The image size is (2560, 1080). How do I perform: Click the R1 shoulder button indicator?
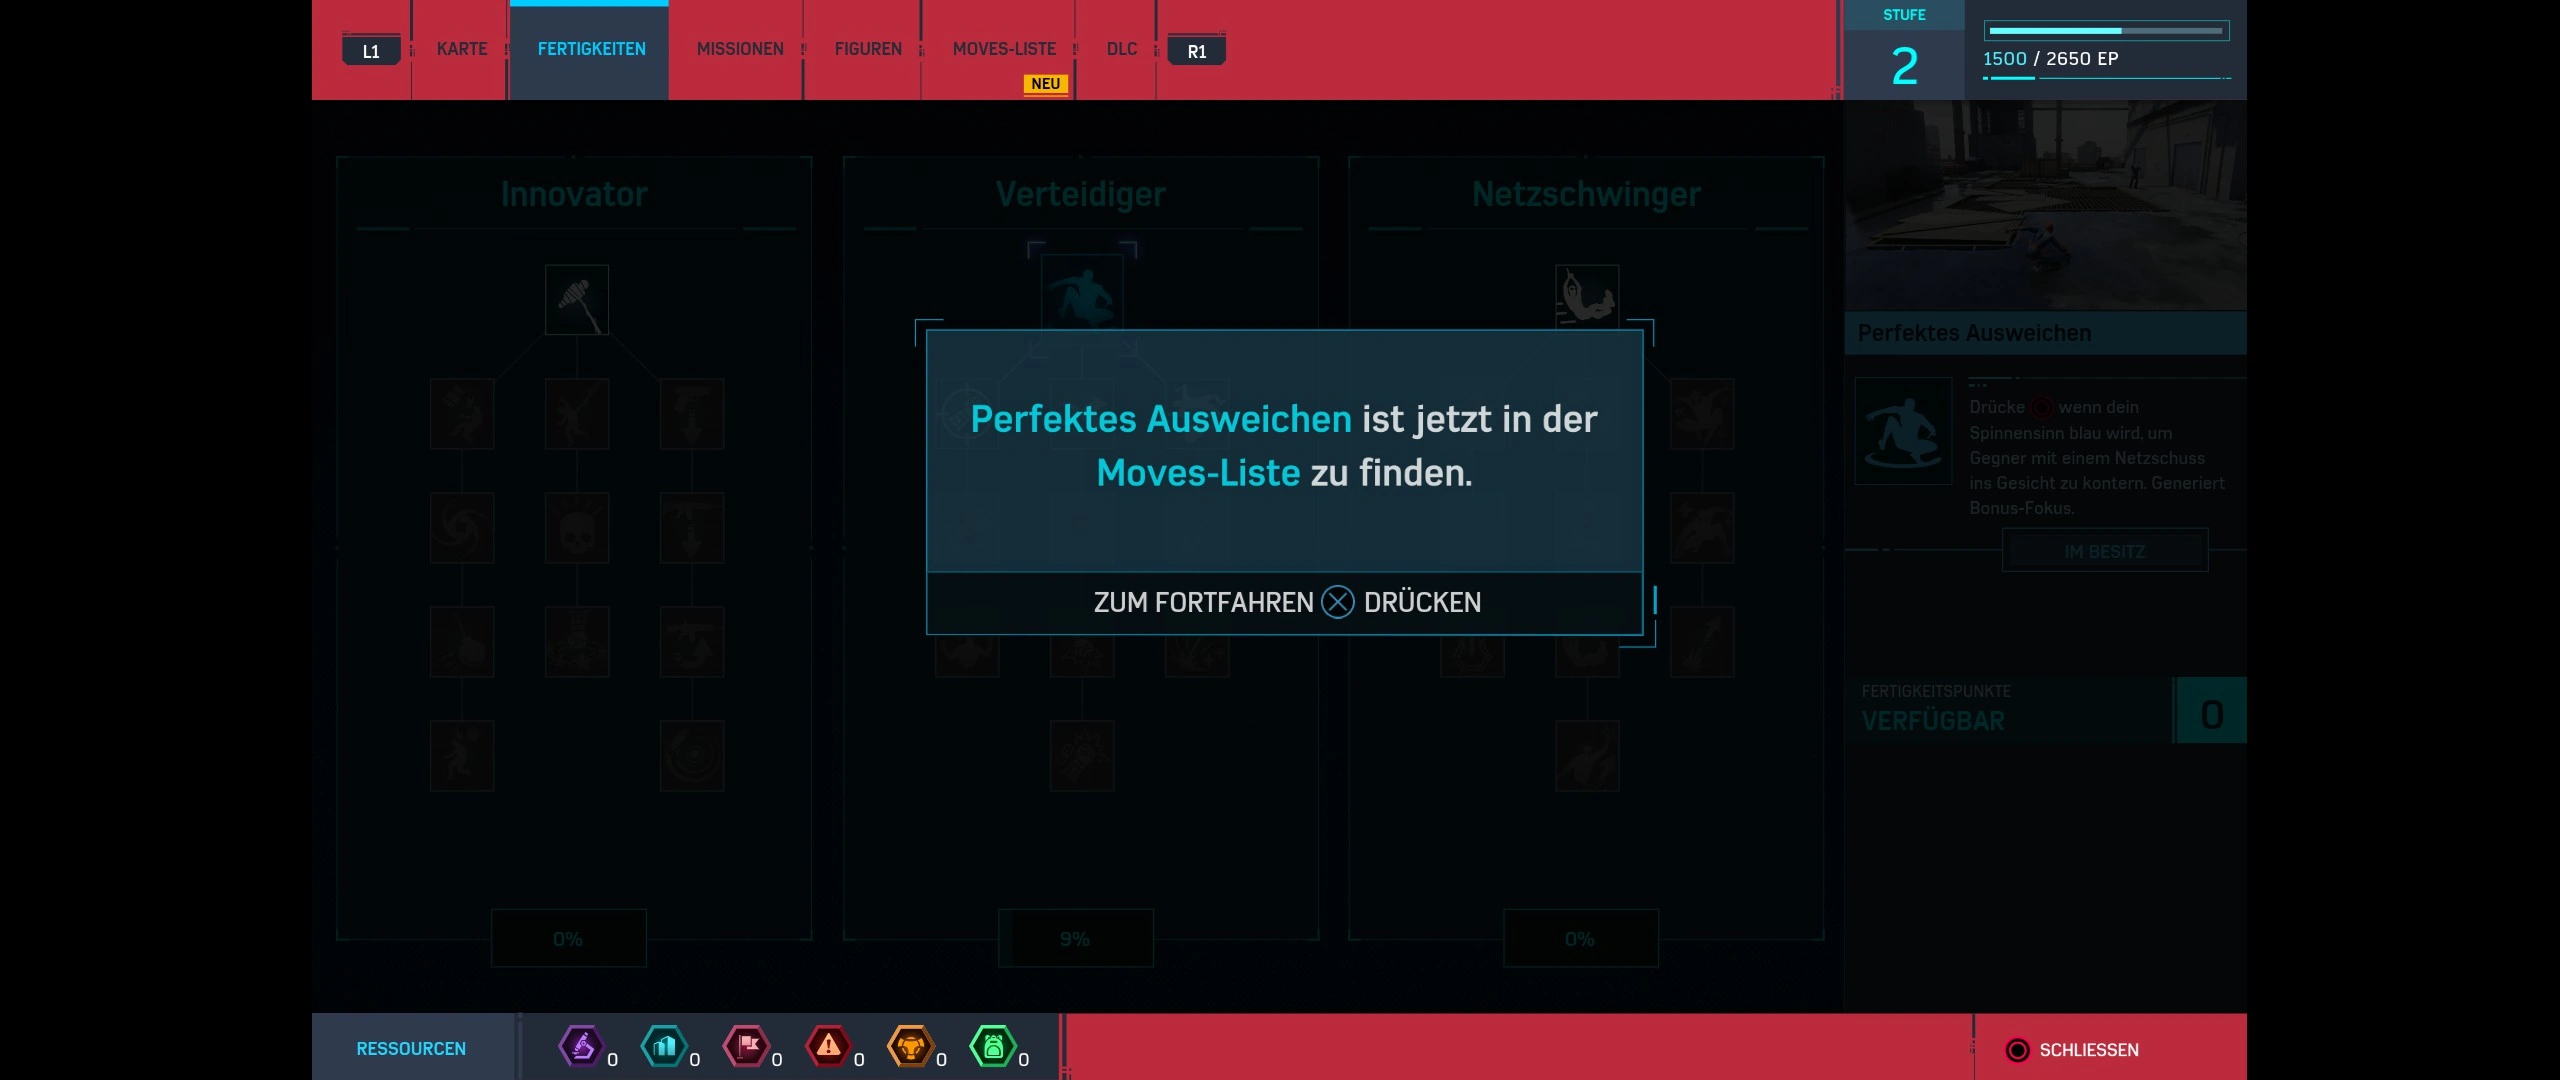pyautogui.click(x=1197, y=51)
